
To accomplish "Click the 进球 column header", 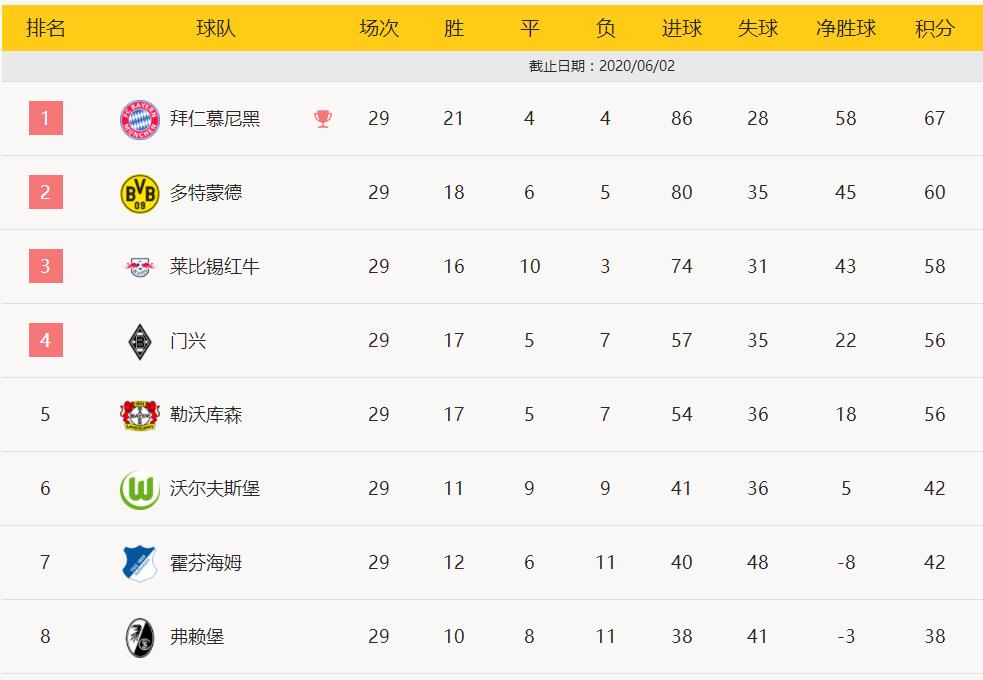I will coord(681,28).
